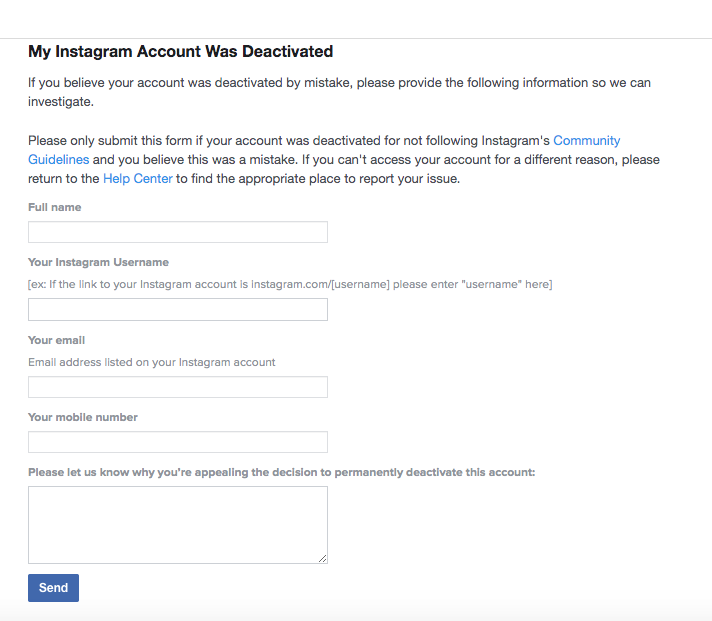Image resolution: width=712 pixels, height=621 pixels.
Task: Click the mobile number input field
Action: 178,442
